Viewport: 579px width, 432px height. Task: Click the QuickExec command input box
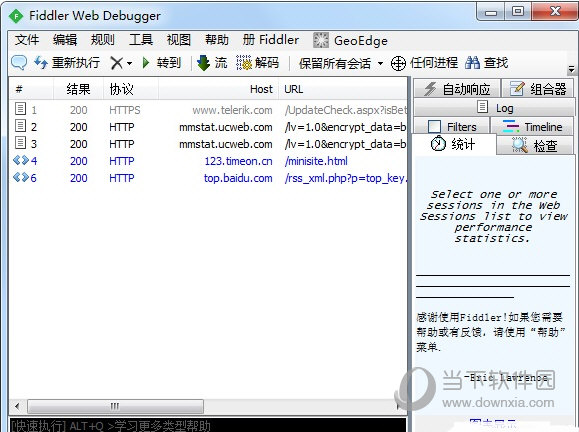(x=208, y=425)
